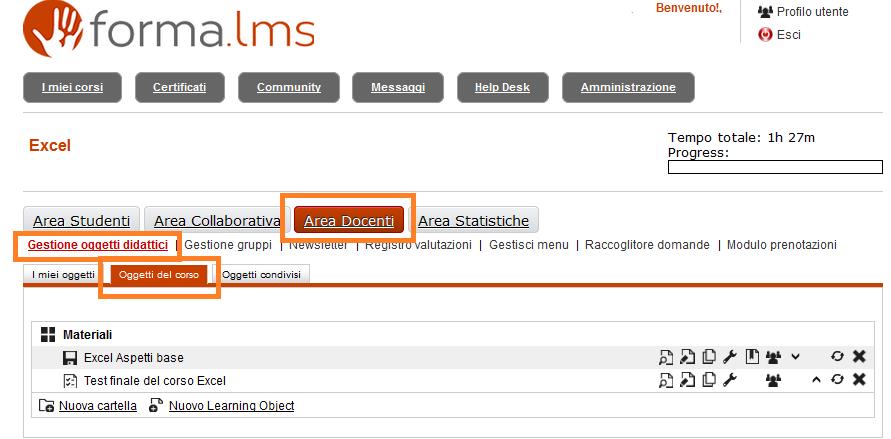Move Test finale del corso Excel up

point(816,380)
